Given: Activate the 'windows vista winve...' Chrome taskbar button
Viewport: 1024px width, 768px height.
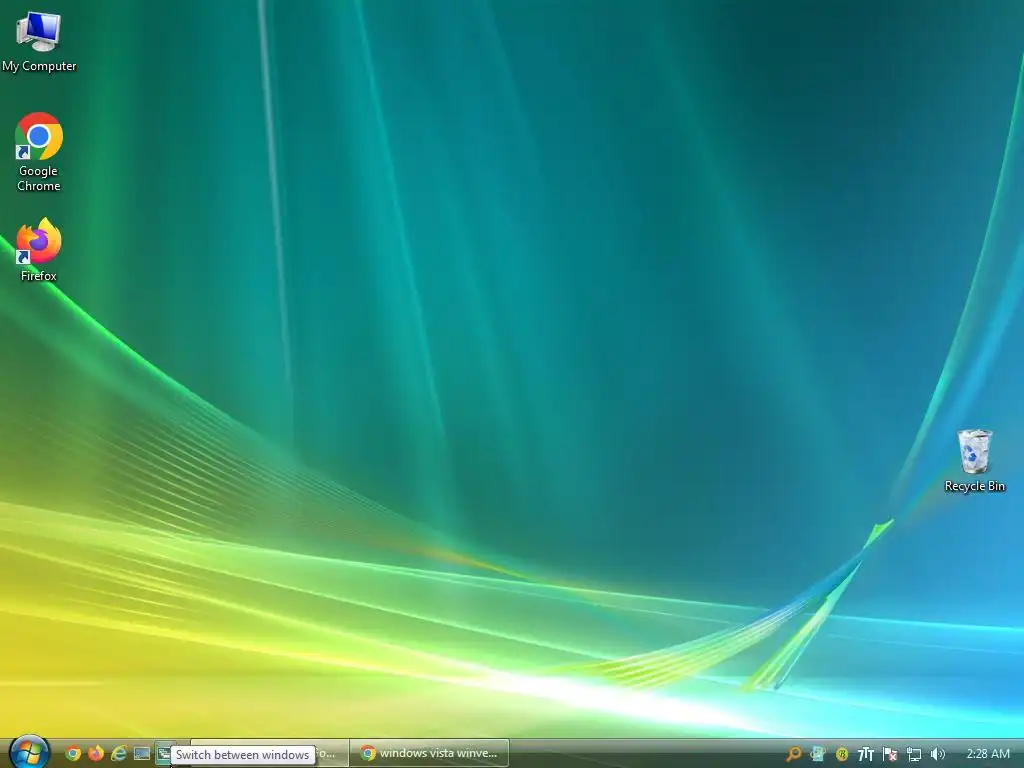Looking at the screenshot, I should tap(429, 753).
